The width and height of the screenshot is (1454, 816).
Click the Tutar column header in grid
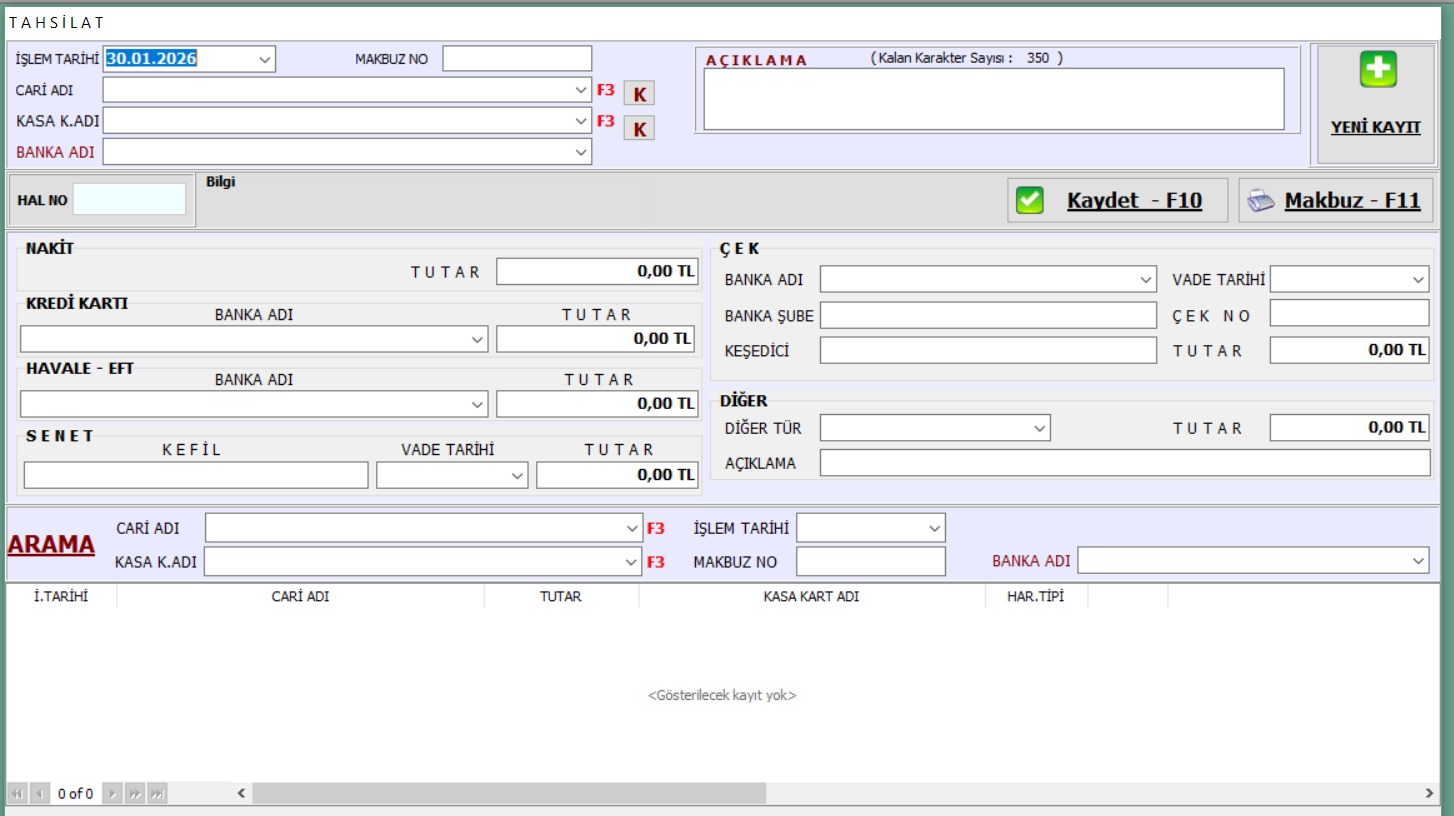[560, 596]
